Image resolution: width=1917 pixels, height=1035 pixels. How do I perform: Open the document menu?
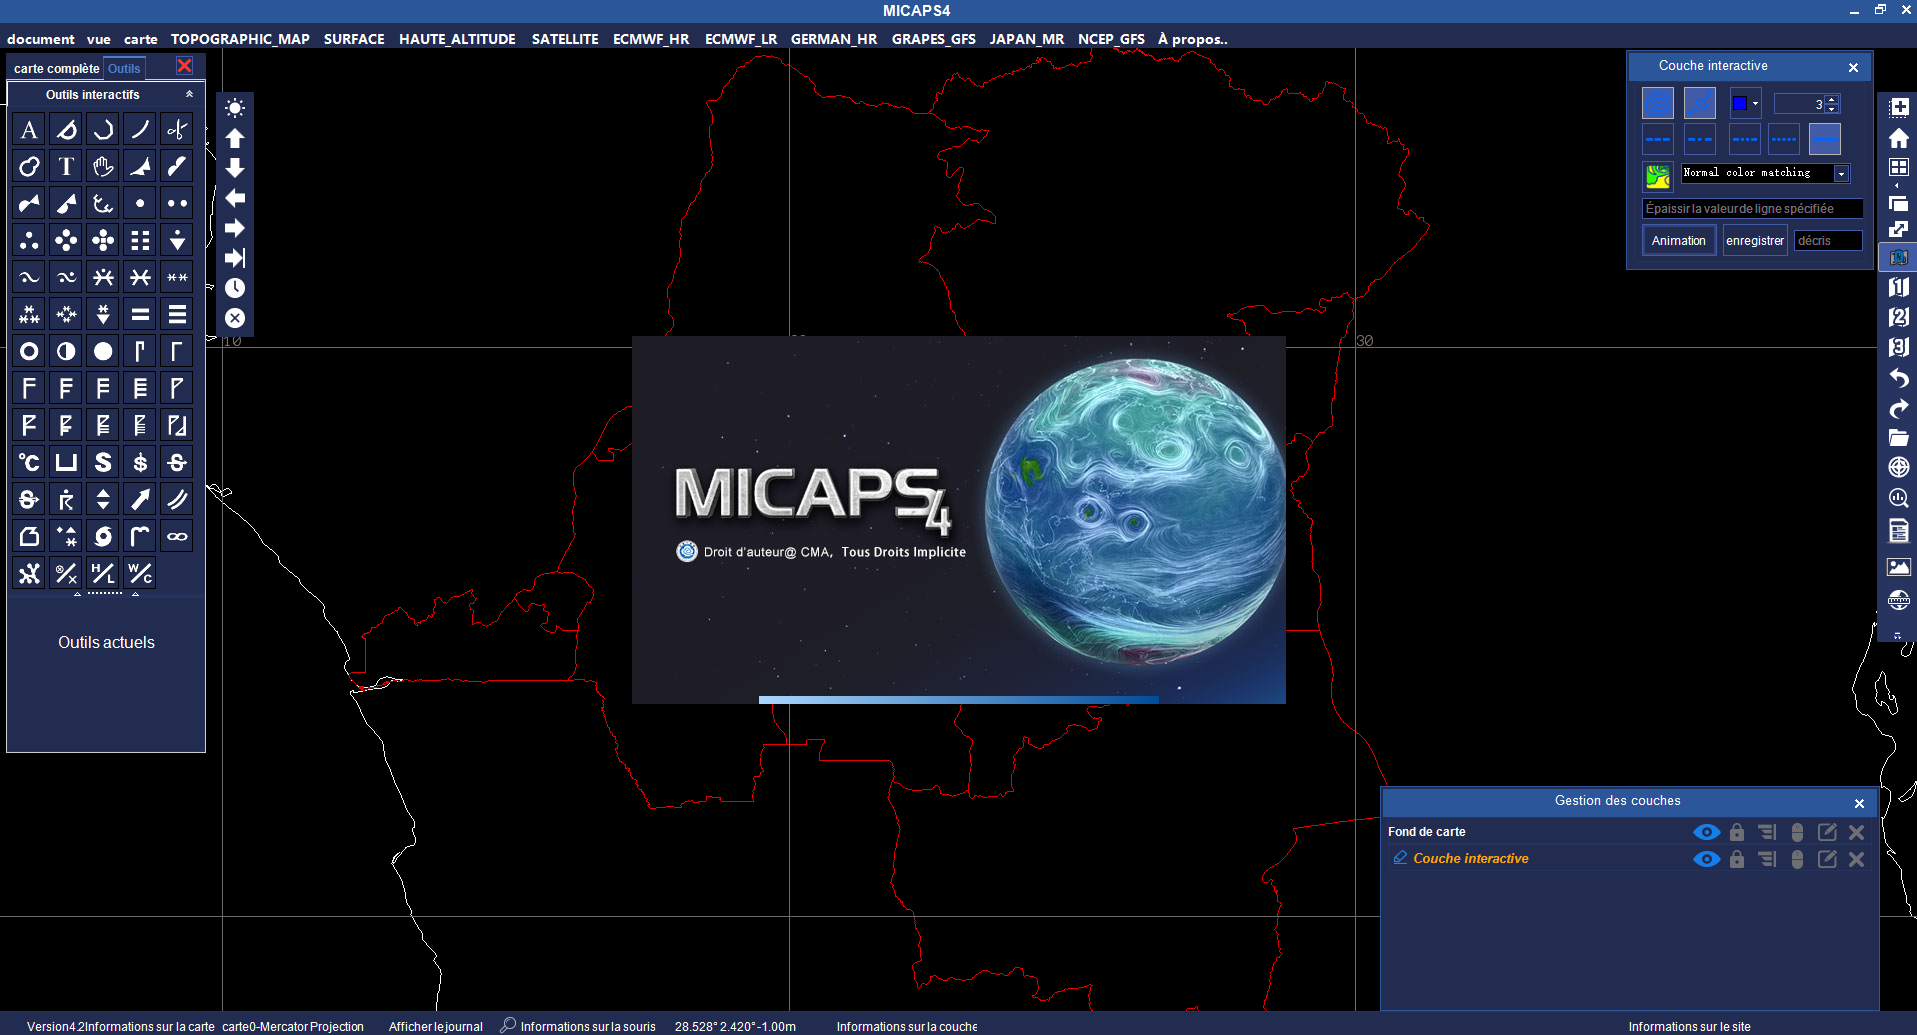click(x=41, y=39)
